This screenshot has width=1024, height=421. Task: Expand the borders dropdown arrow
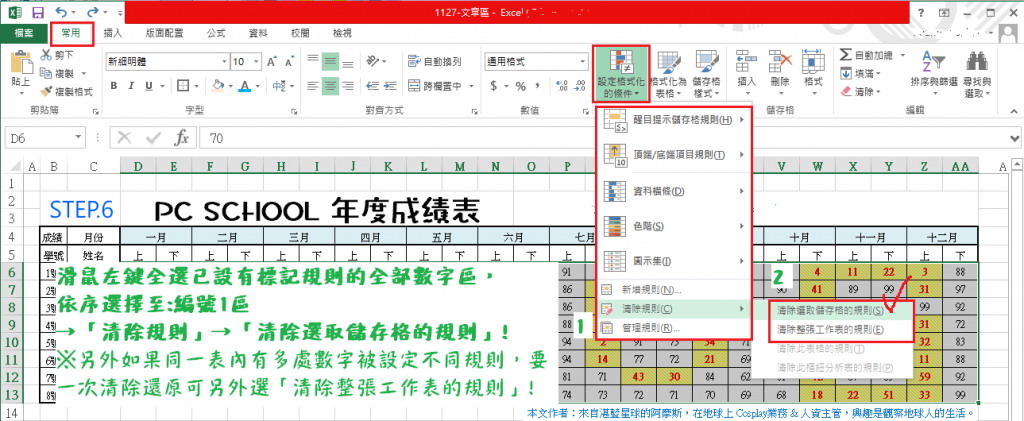(196, 86)
